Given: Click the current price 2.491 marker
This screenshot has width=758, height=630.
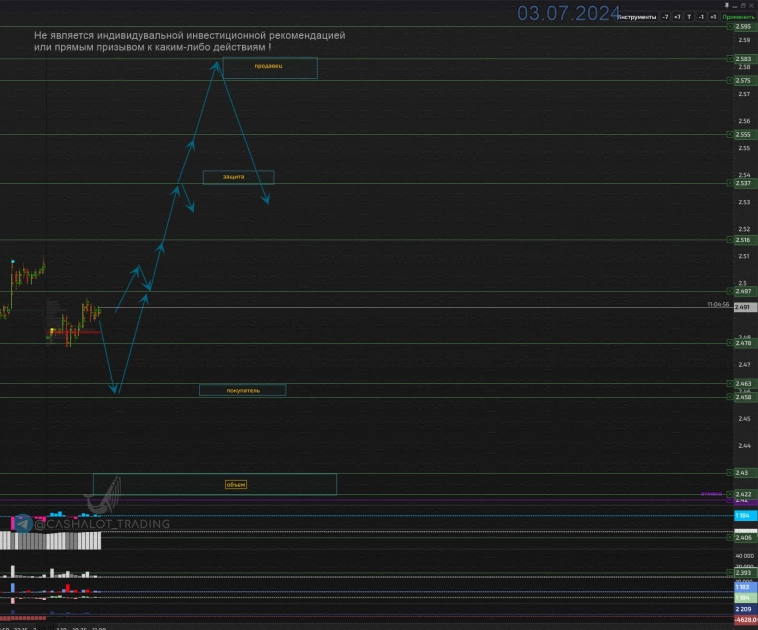Looking at the screenshot, I should pos(742,308).
